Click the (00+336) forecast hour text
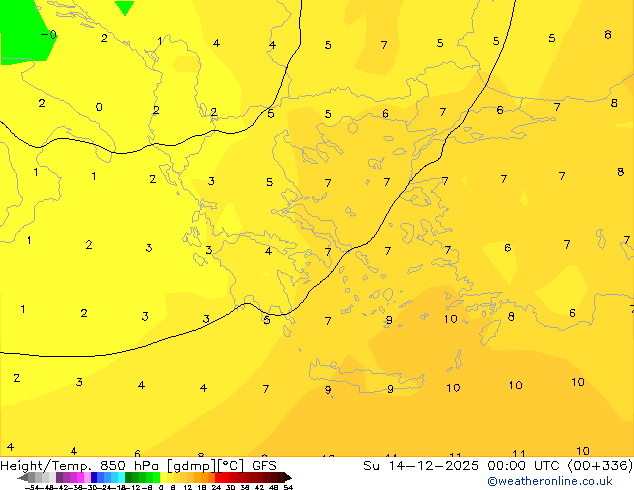The image size is (634, 490). click(x=600, y=466)
